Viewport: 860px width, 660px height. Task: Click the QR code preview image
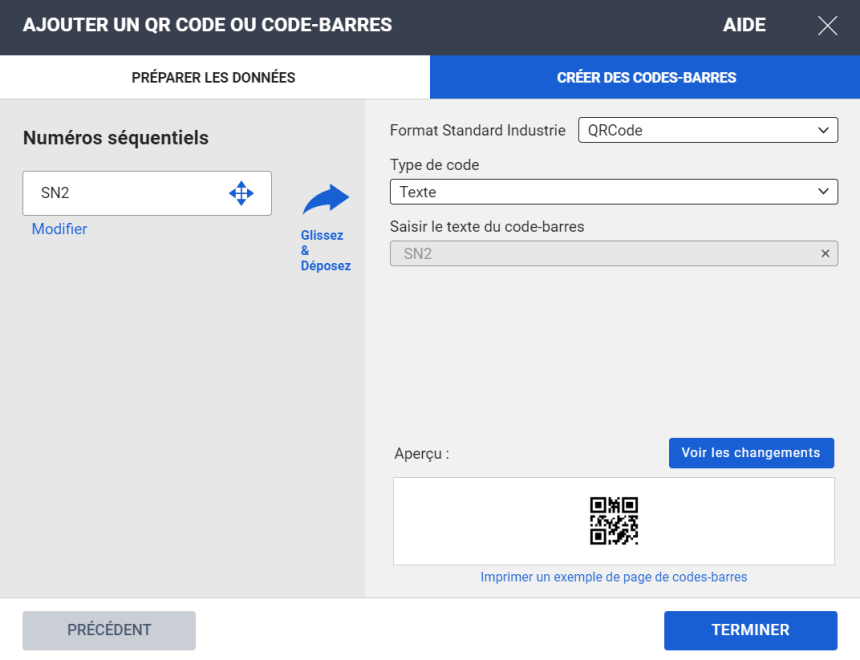click(614, 521)
